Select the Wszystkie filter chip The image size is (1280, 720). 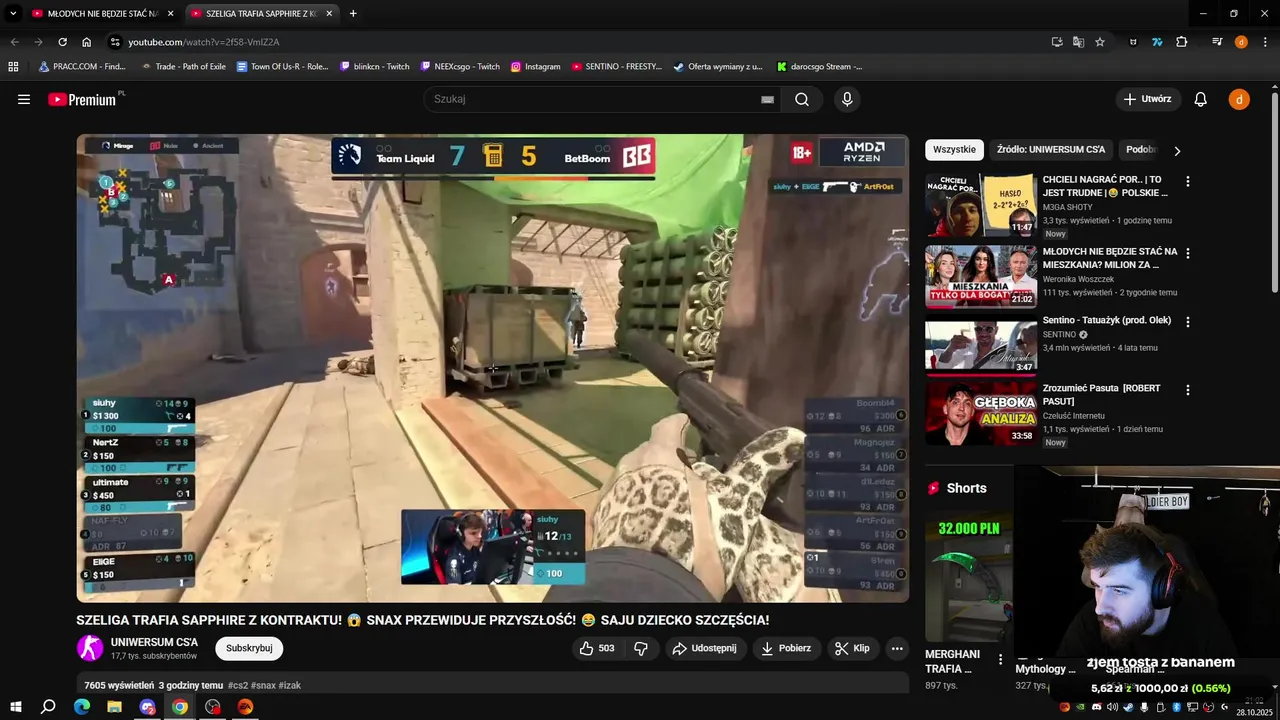[954, 150]
